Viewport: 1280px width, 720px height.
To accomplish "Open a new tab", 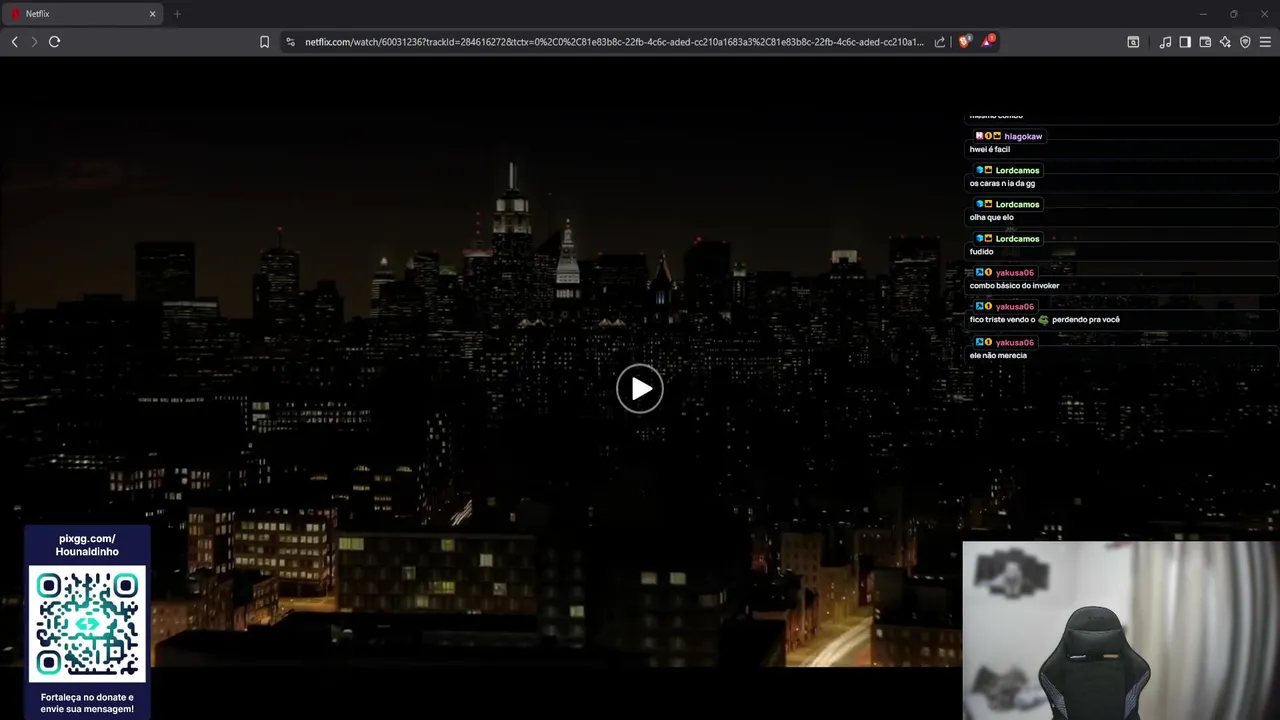I will coord(177,14).
